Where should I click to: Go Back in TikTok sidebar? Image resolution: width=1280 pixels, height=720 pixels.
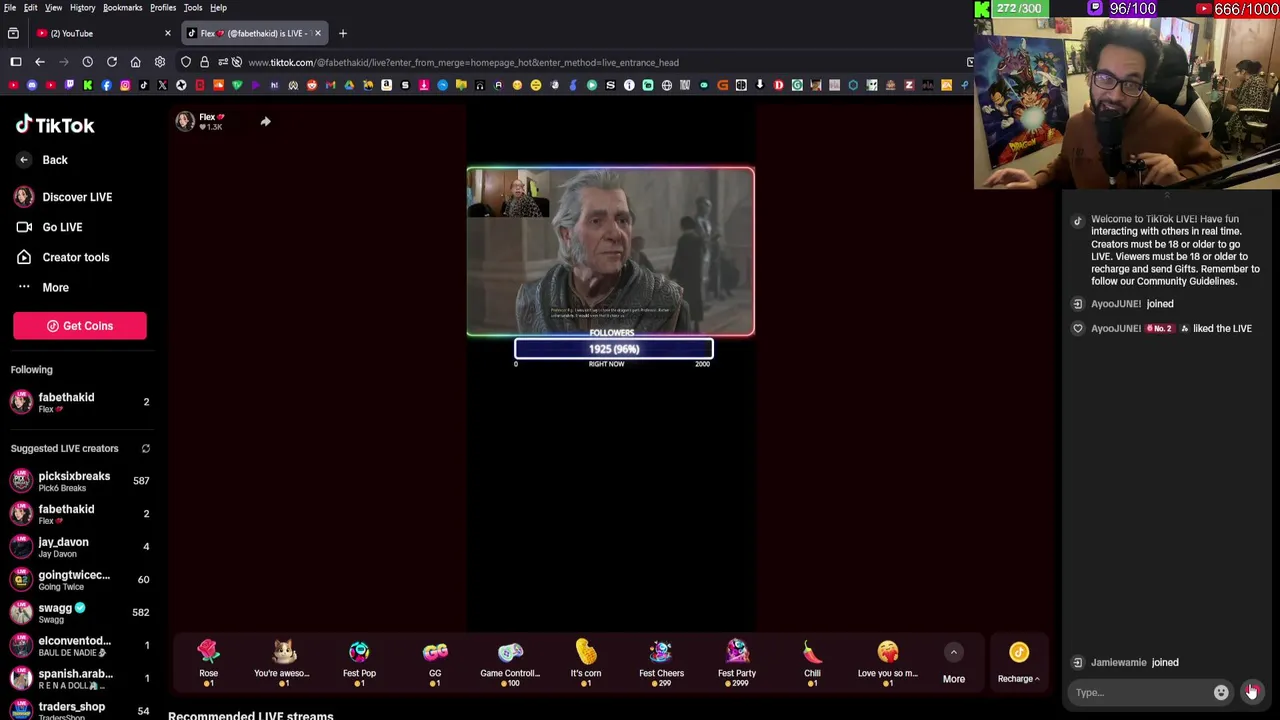pyautogui.click(x=42, y=160)
